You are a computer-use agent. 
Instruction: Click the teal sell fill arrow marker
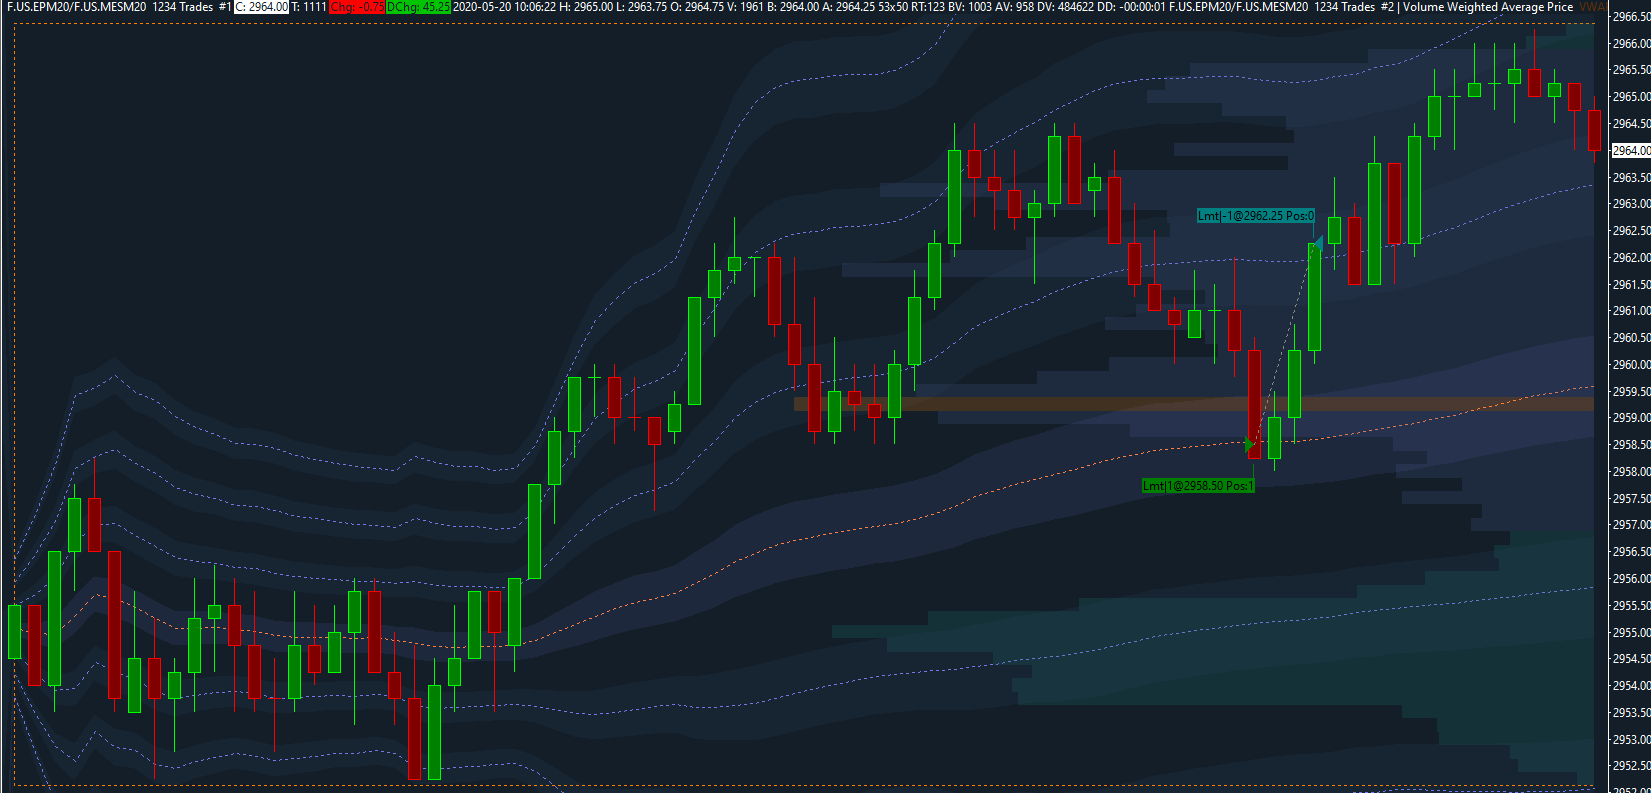coord(1317,243)
